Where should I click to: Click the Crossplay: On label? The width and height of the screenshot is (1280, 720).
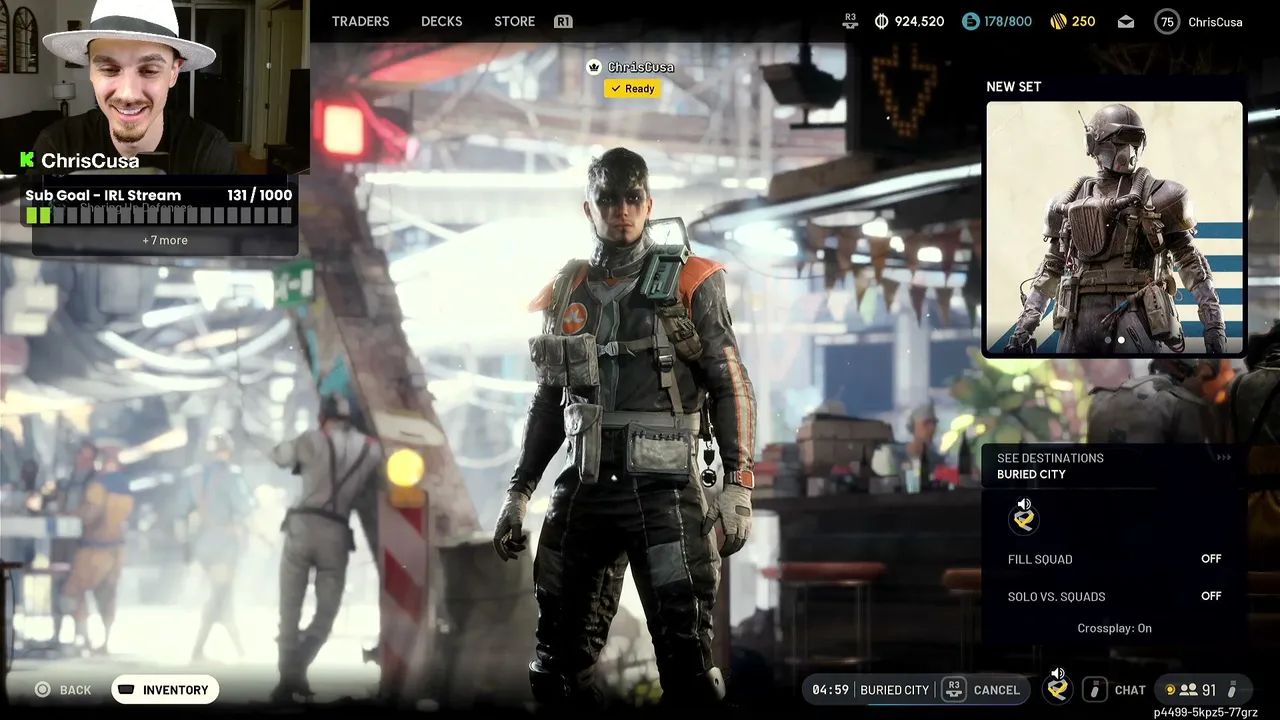(x=1114, y=628)
